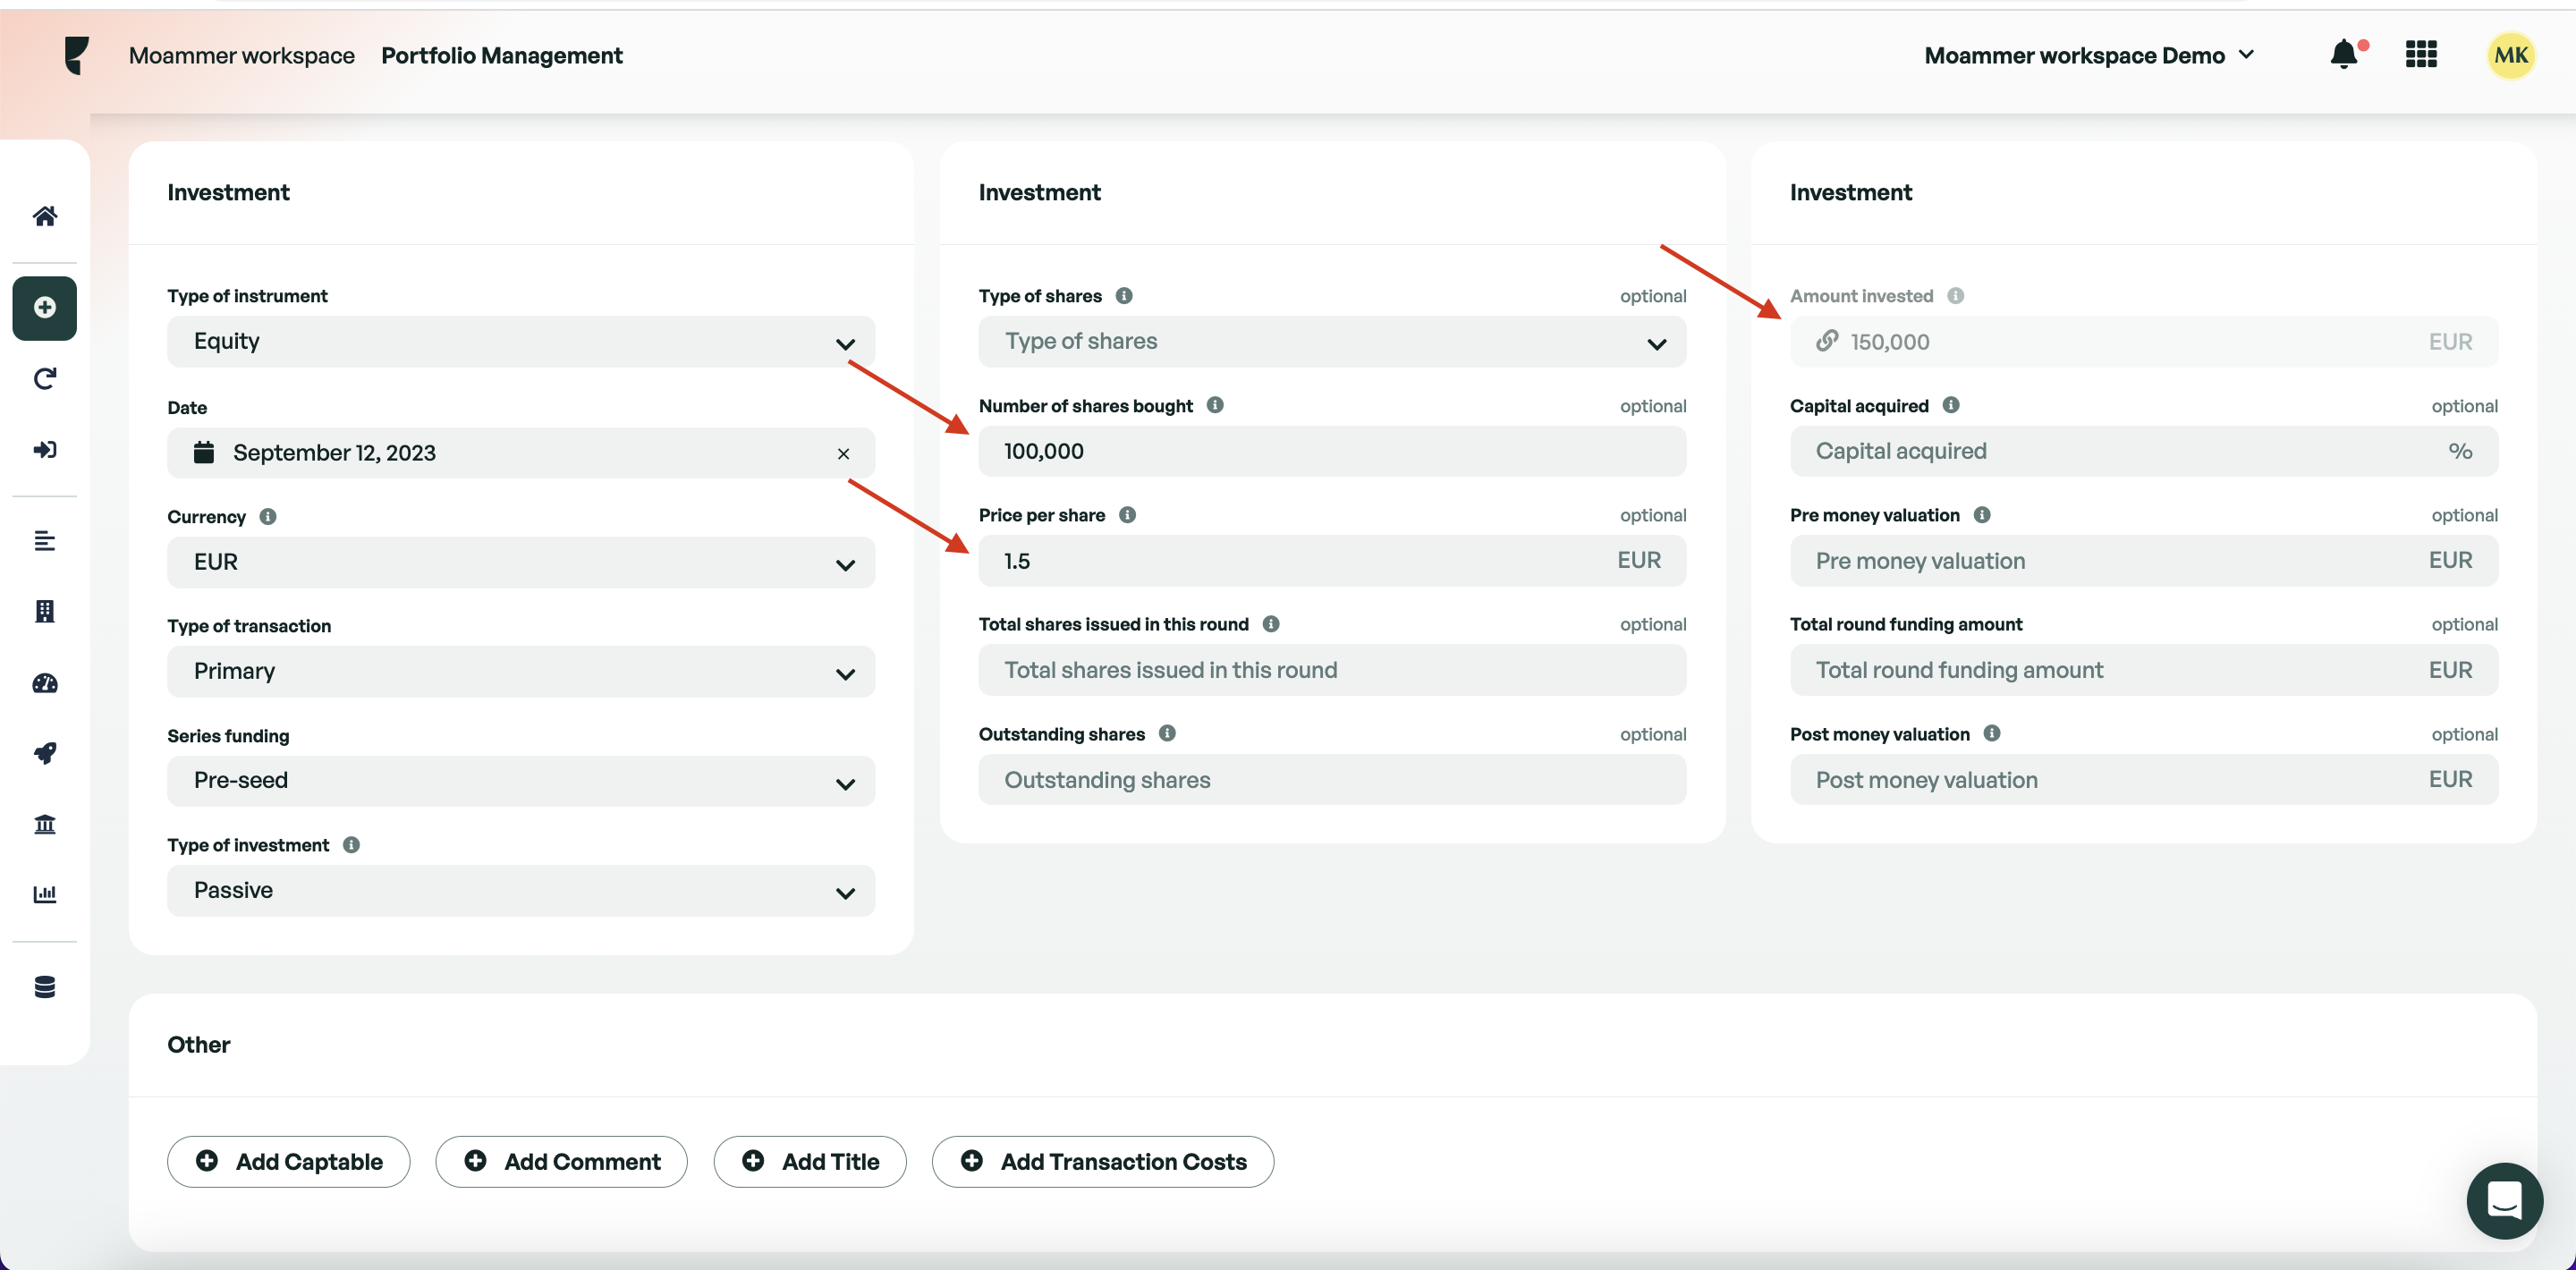The width and height of the screenshot is (2576, 1270).
Task: Click the Amount invested 150,000 field
Action: [2144, 342]
